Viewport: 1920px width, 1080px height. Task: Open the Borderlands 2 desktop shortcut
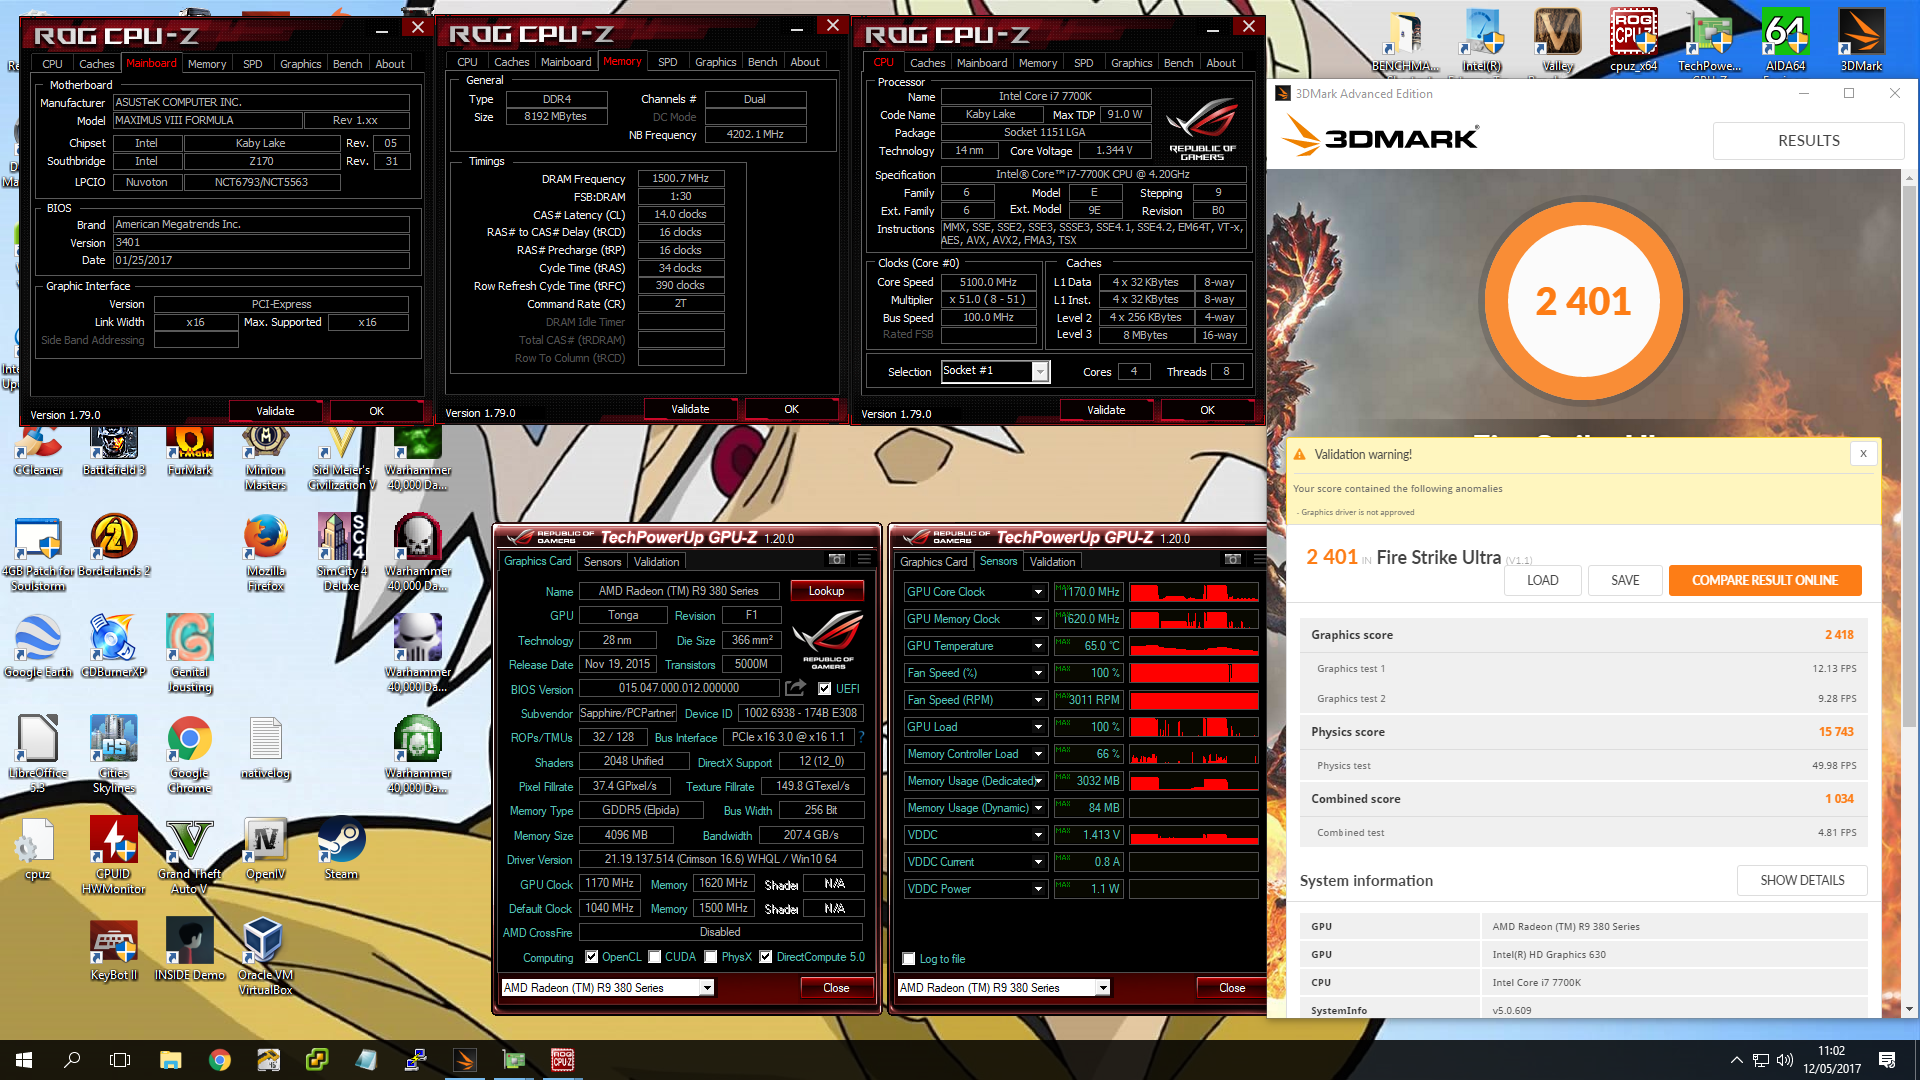coord(113,546)
